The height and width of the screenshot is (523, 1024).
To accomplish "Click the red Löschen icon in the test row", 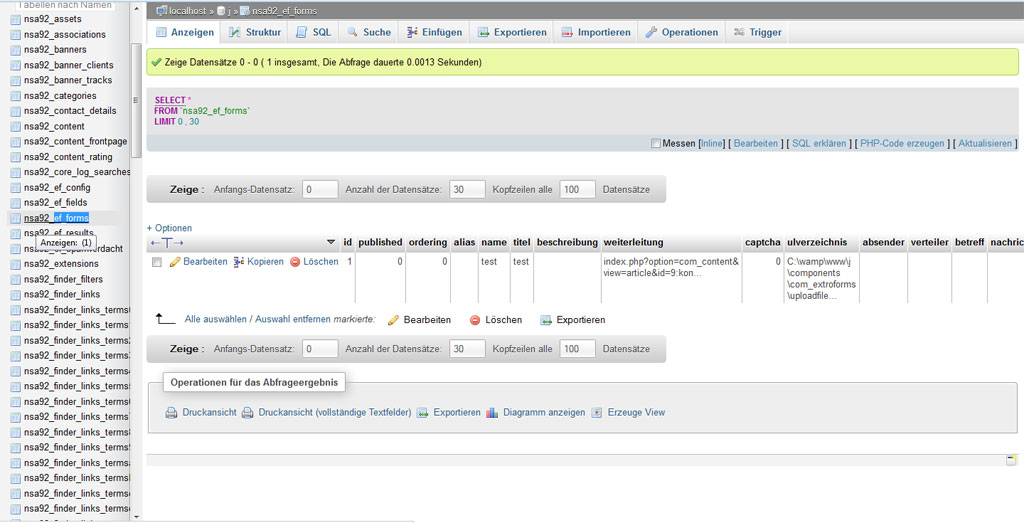I will click(295, 262).
